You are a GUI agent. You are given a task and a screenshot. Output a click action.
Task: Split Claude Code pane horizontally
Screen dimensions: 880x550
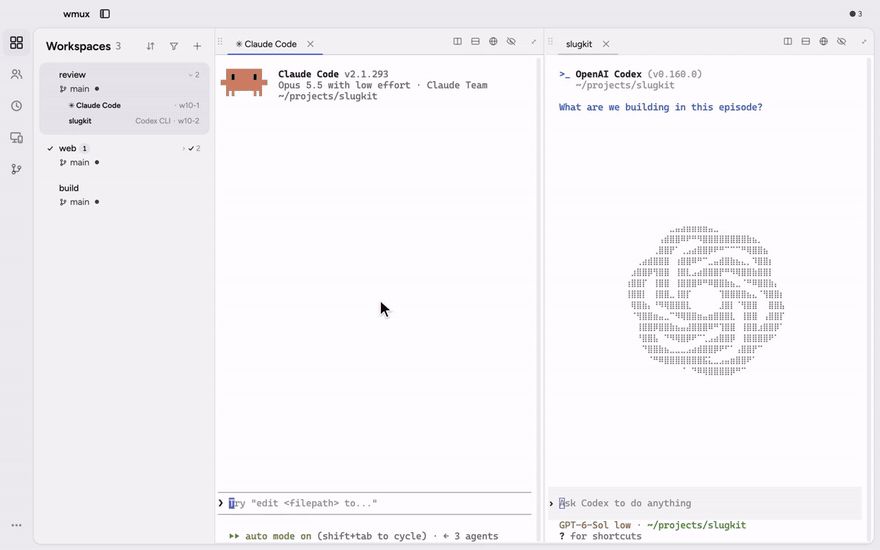[x=475, y=42]
